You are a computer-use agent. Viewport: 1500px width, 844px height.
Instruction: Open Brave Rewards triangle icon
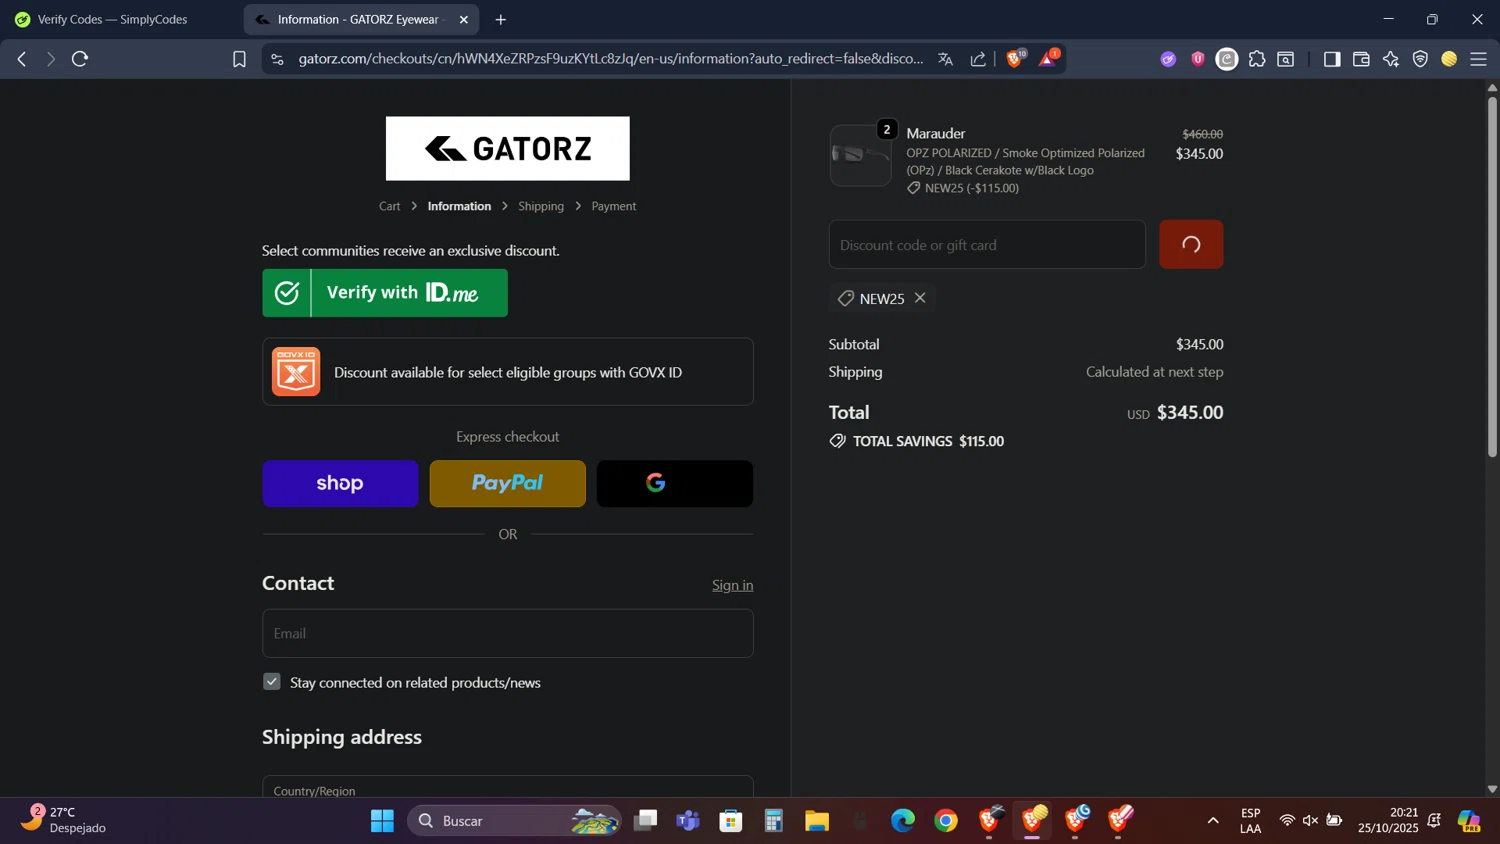(x=1047, y=59)
